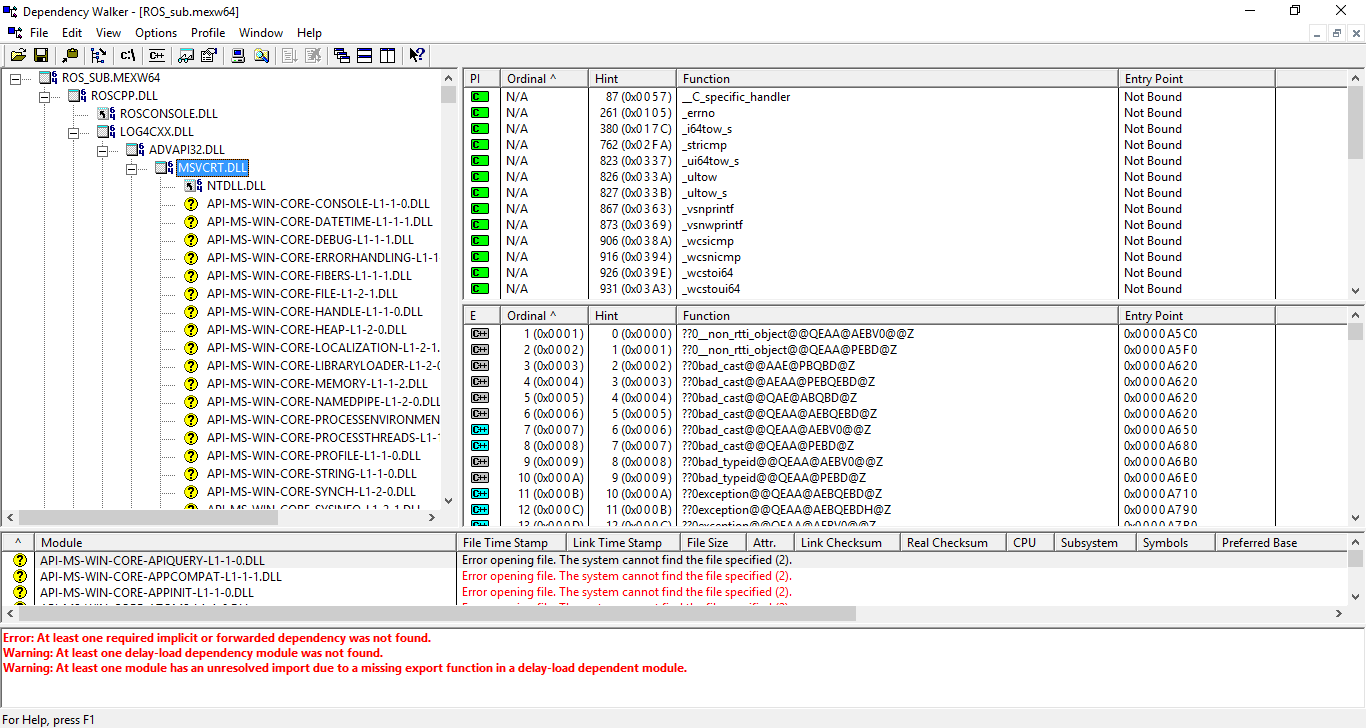Select the _vsnprintf import function

pyautogui.click(x=707, y=209)
